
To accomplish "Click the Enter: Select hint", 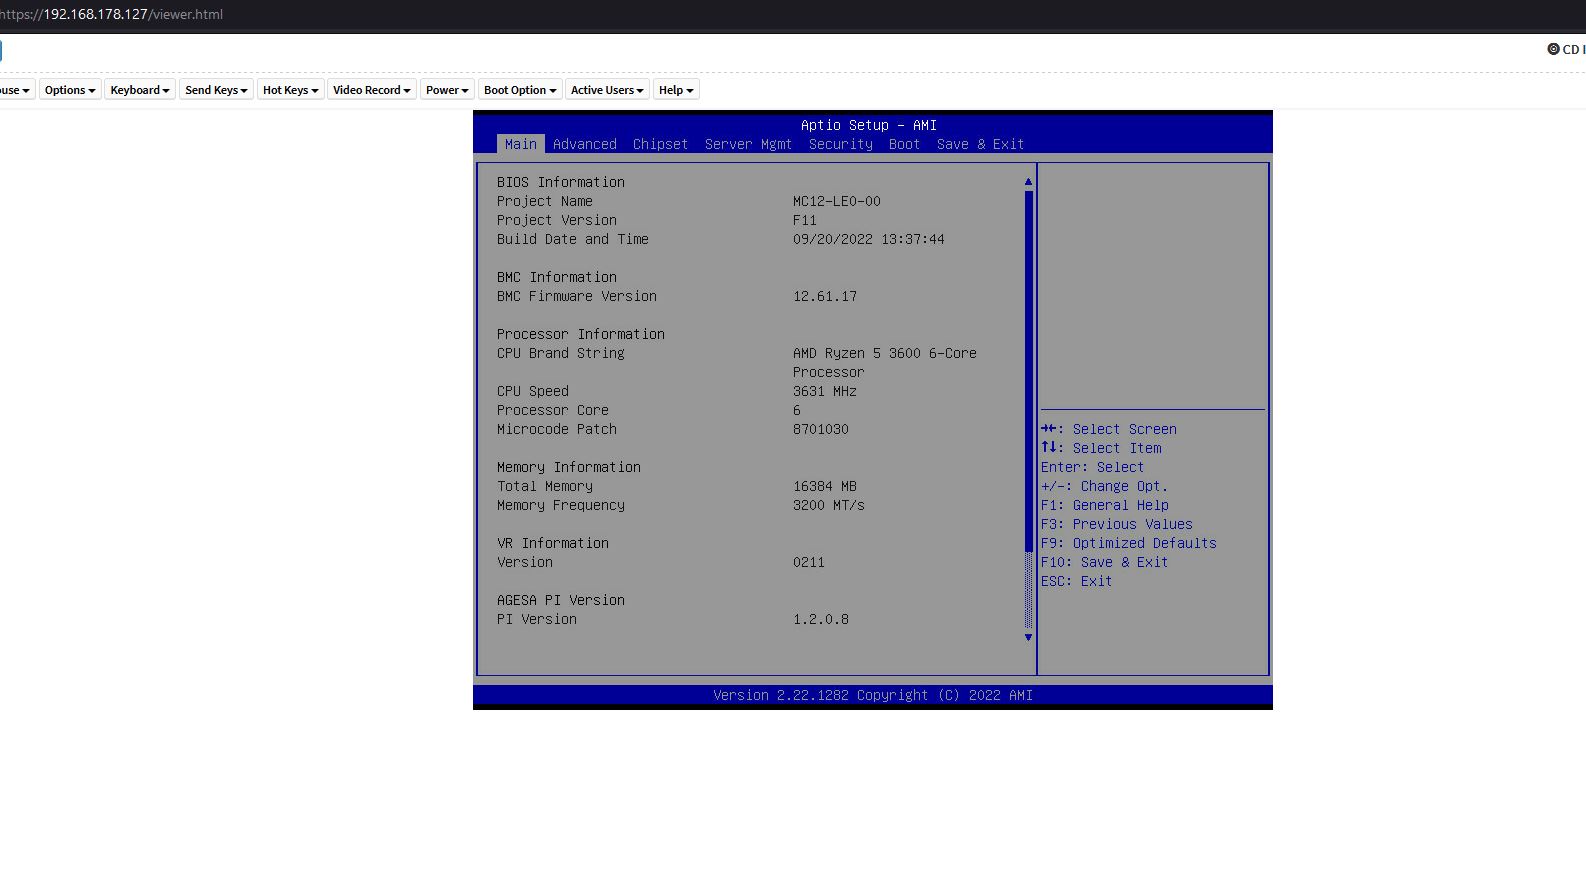I will (x=1093, y=467).
